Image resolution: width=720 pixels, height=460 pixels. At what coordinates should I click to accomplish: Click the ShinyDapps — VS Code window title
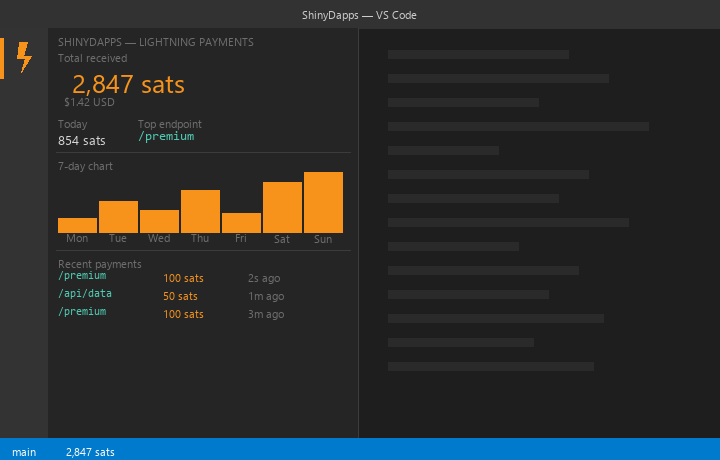point(359,15)
